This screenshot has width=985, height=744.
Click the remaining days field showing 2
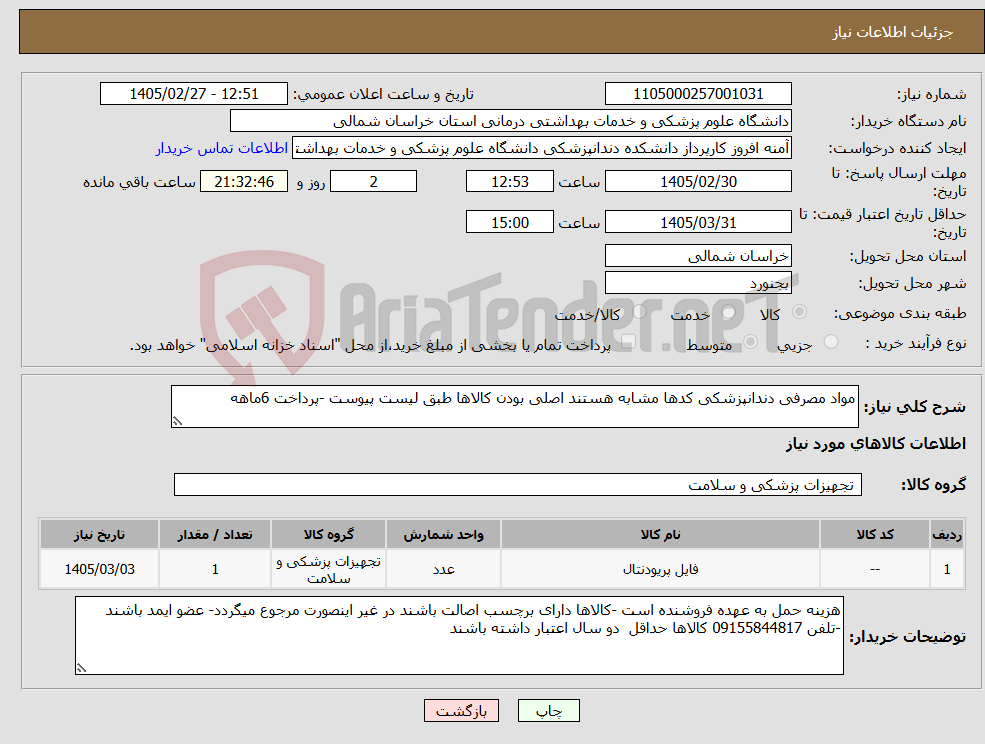(x=373, y=182)
